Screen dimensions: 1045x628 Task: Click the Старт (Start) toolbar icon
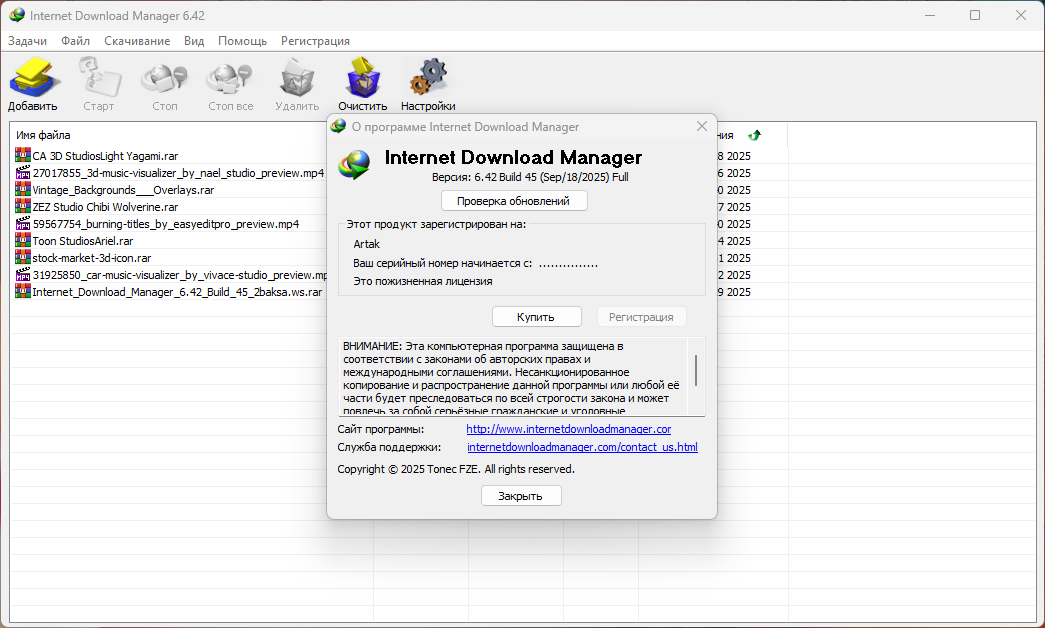pyautogui.click(x=98, y=78)
